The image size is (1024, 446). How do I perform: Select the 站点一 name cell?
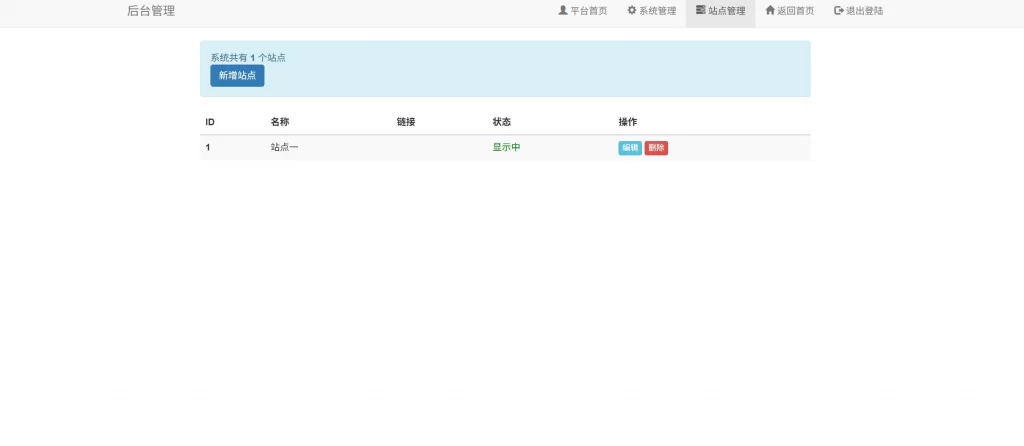(x=284, y=148)
